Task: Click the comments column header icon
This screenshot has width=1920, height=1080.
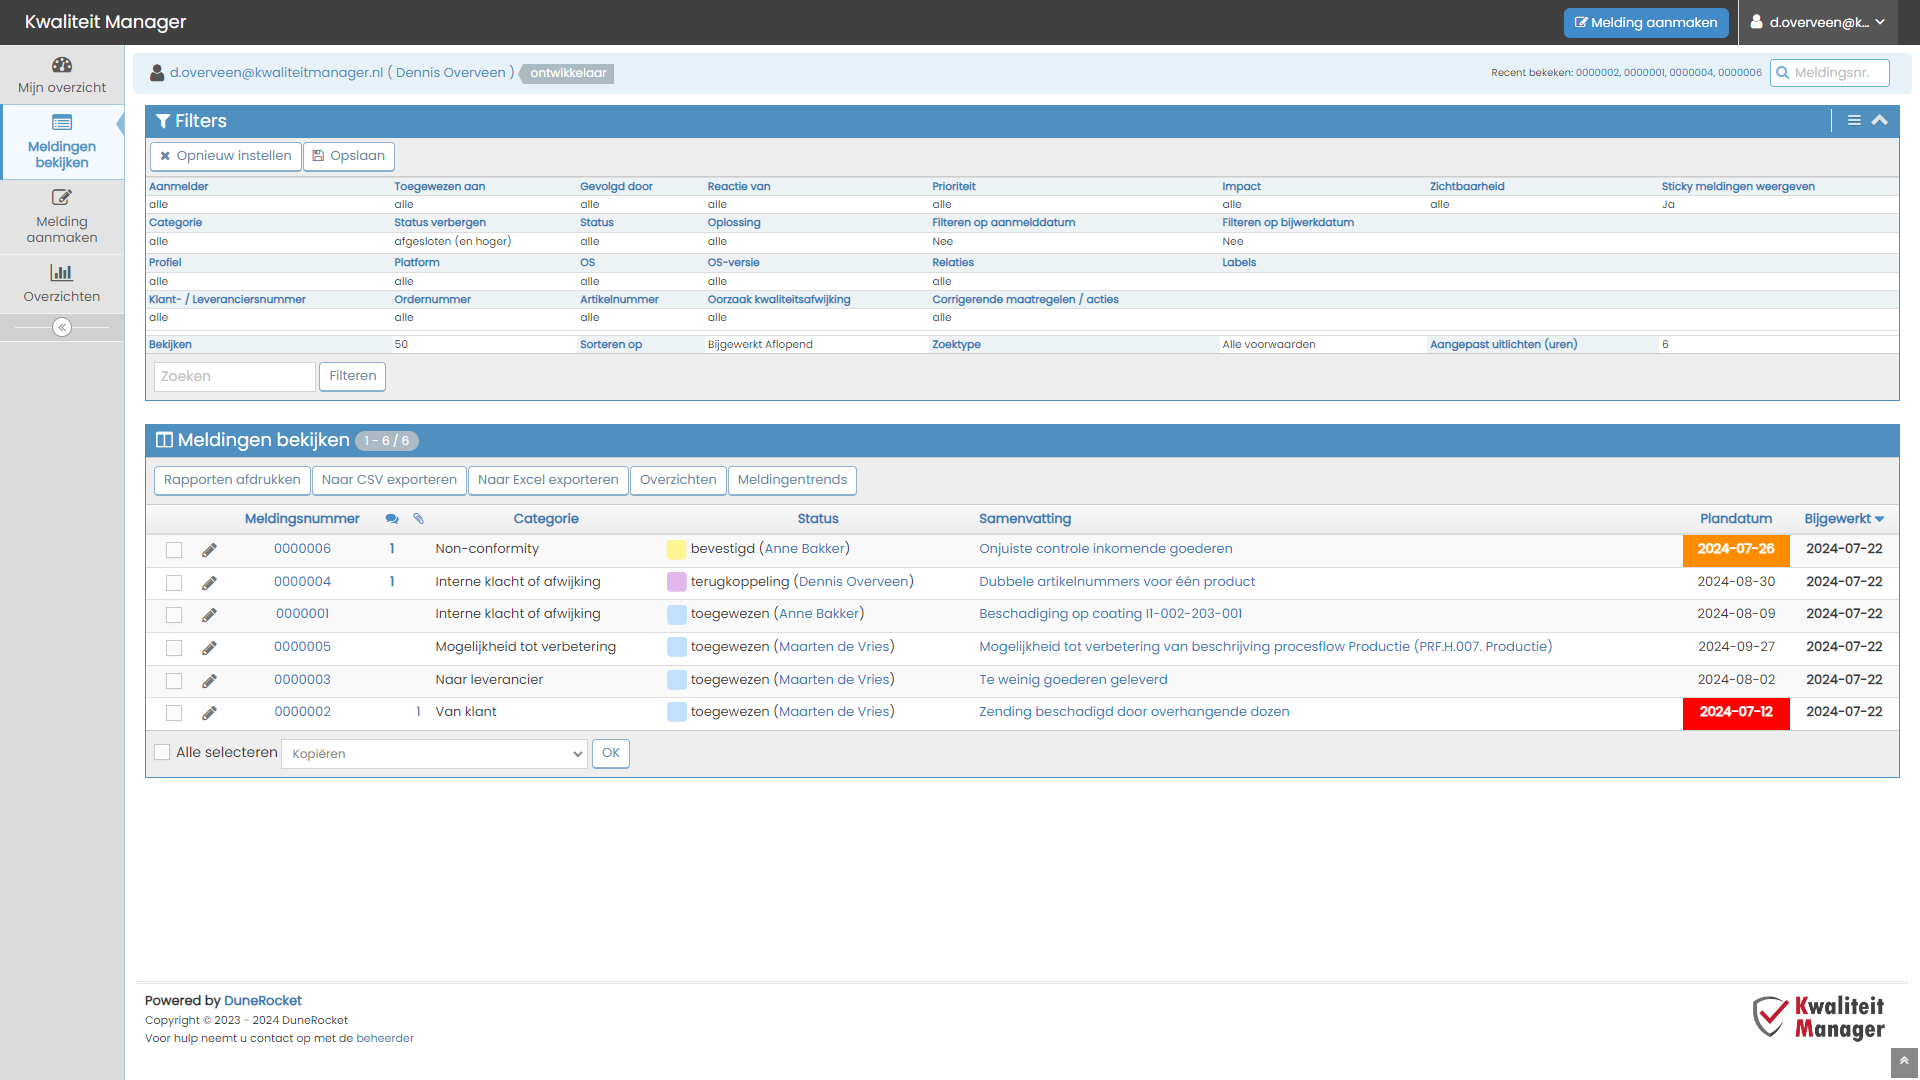Action: point(392,519)
